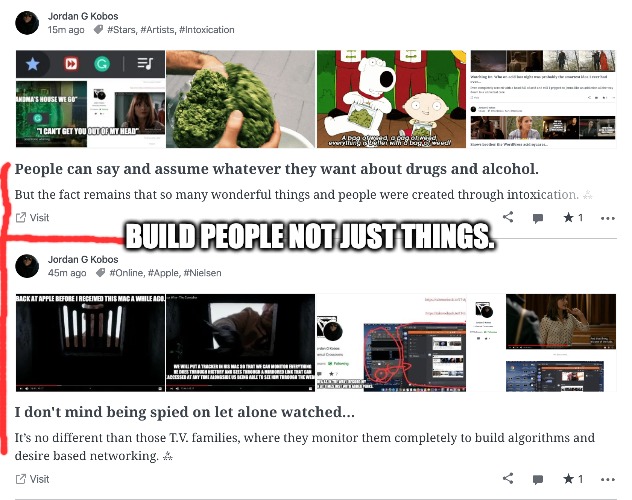
Task: Open Jordan G Kobos name on second post
Action: point(83,259)
